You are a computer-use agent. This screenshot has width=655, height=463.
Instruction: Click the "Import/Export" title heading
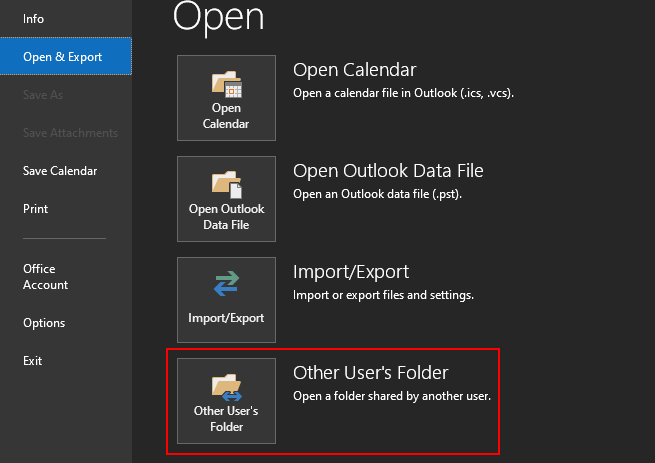(x=350, y=272)
